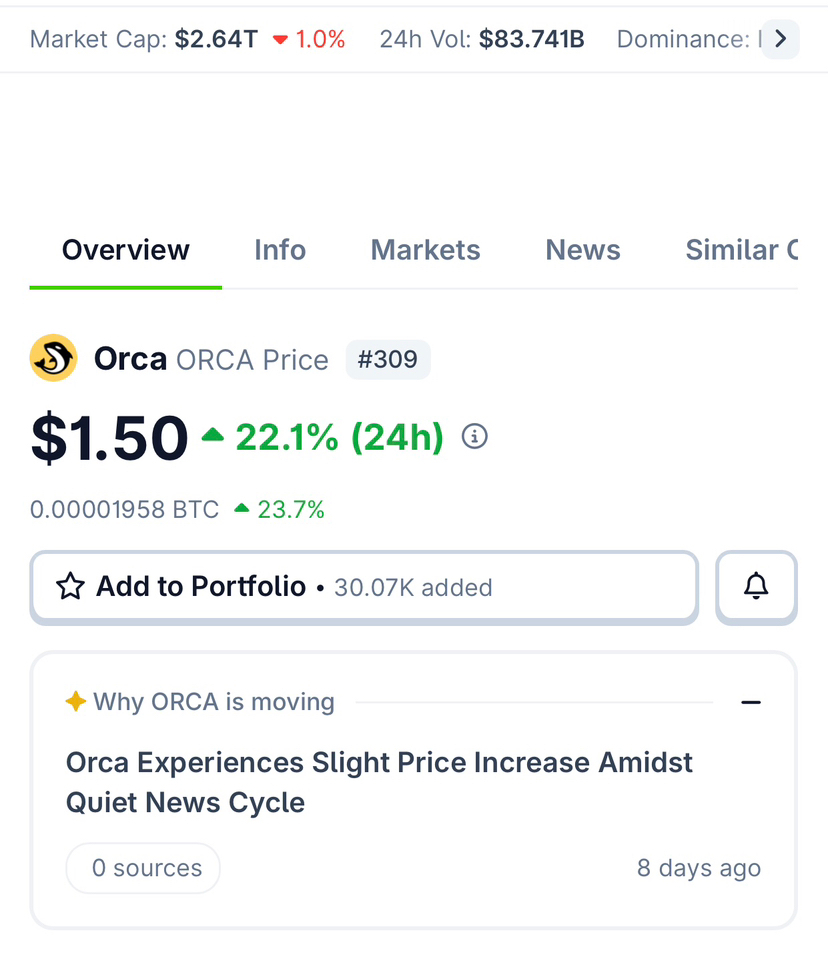Go to the Markets tab
This screenshot has width=828, height=953.
pos(425,250)
